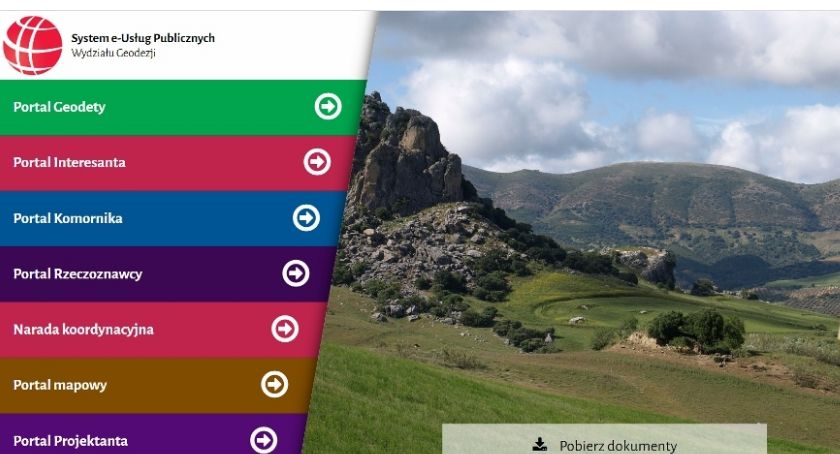The width and height of the screenshot is (840, 454).
Task: Click the download icon beside Pobierz dokumenty
Action: [540, 444]
